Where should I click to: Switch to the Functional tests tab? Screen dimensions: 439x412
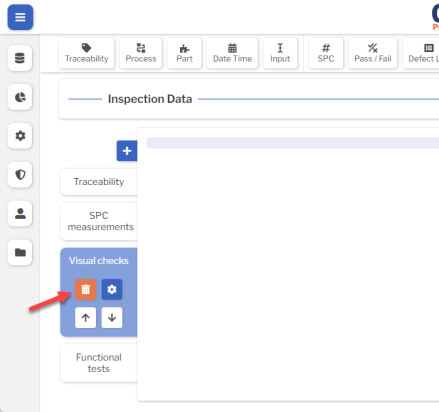(99, 363)
